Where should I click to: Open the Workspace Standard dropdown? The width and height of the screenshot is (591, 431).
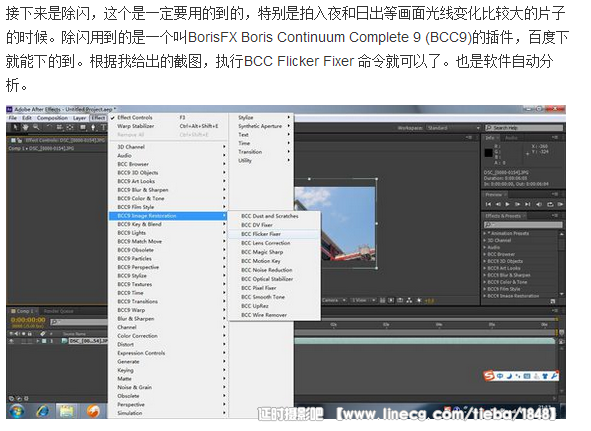coord(453,128)
